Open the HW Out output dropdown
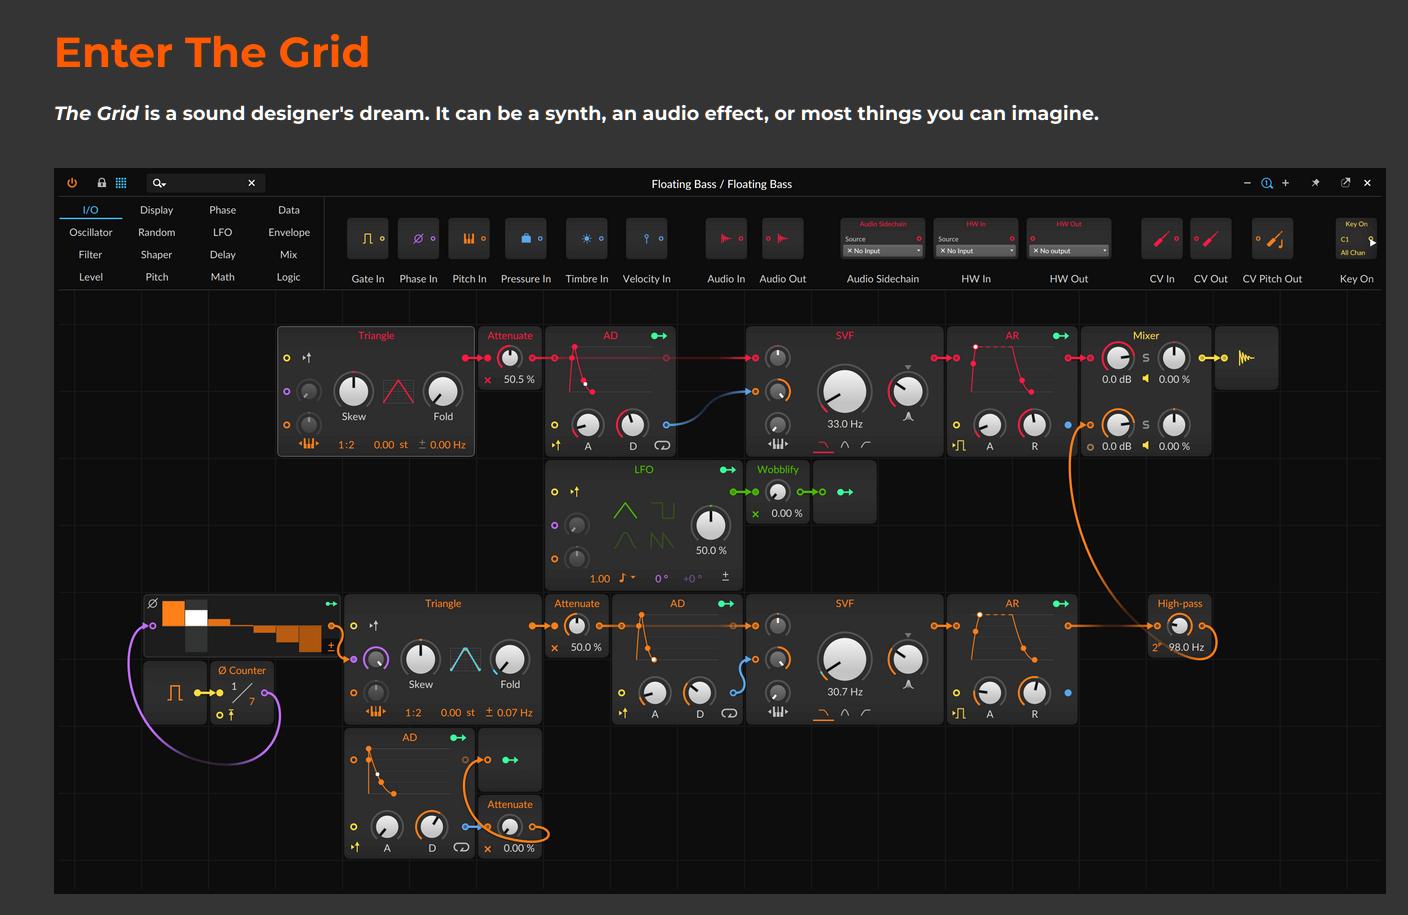This screenshot has height=915, width=1408. click(x=1069, y=251)
